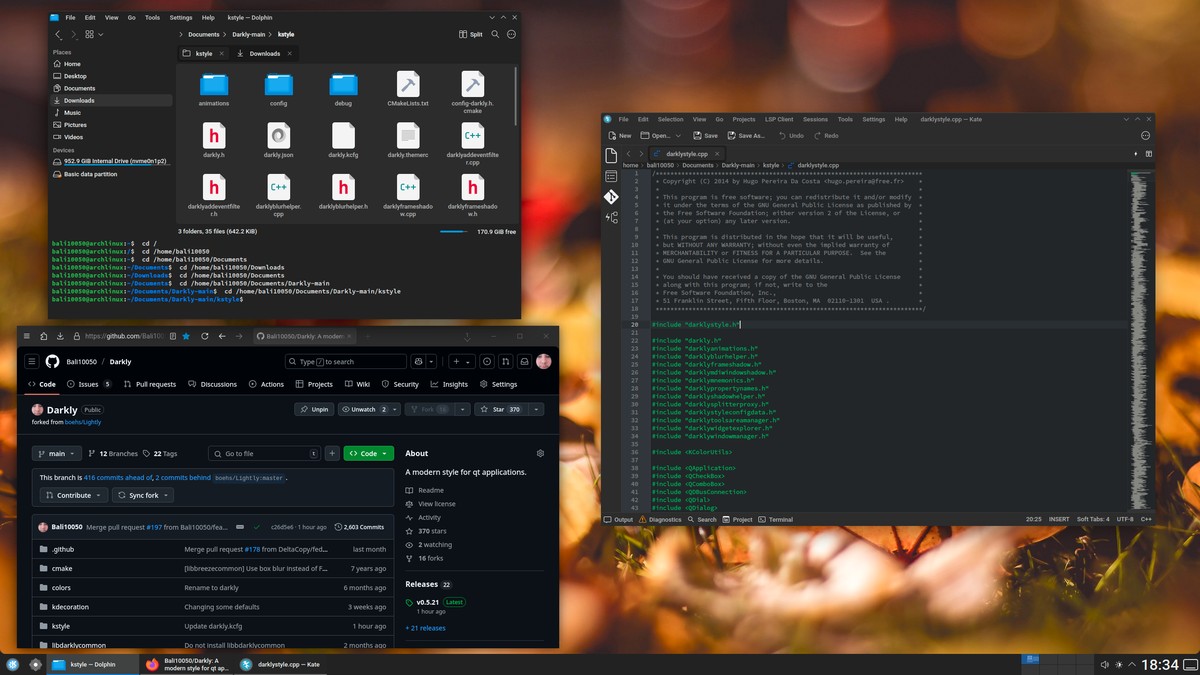Expand the Sync fork dropdown
Screen dimensions: 1200x675
tap(143, 495)
